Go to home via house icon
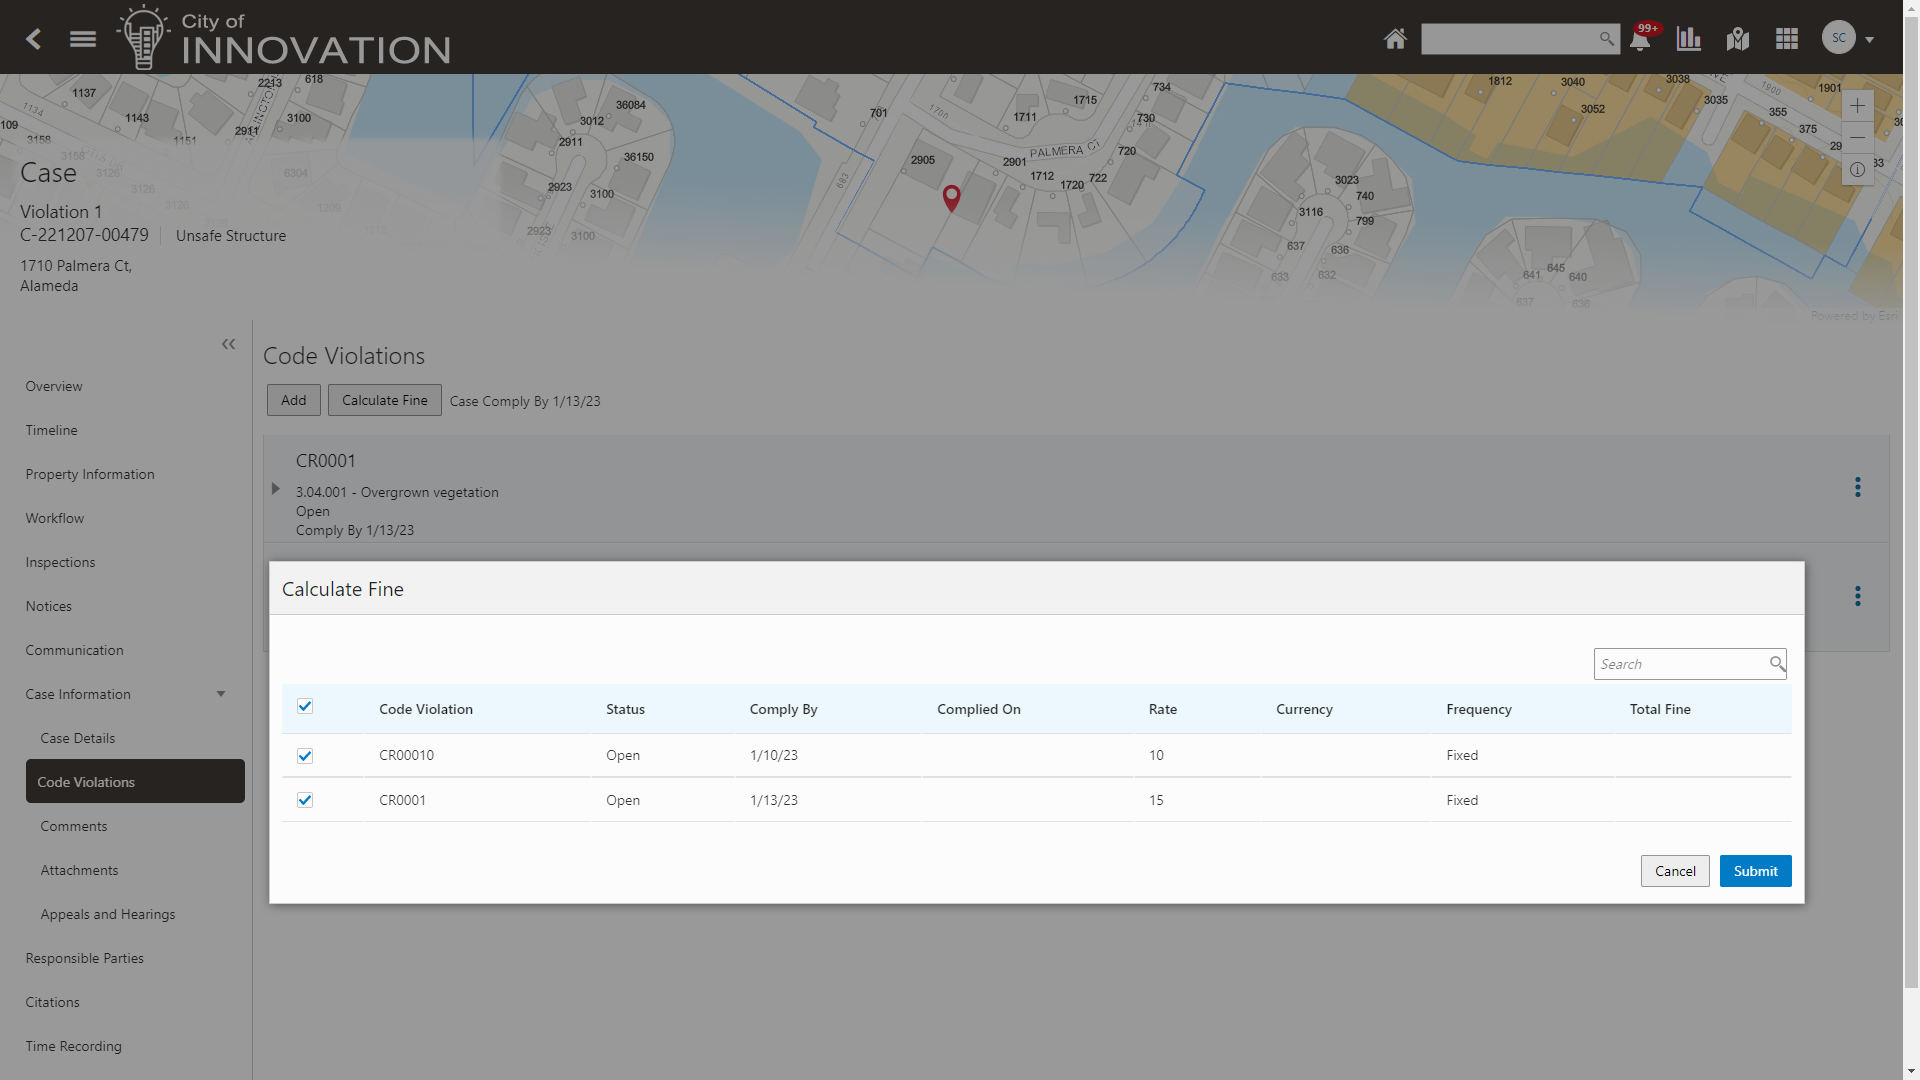 tap(1395, 39)
